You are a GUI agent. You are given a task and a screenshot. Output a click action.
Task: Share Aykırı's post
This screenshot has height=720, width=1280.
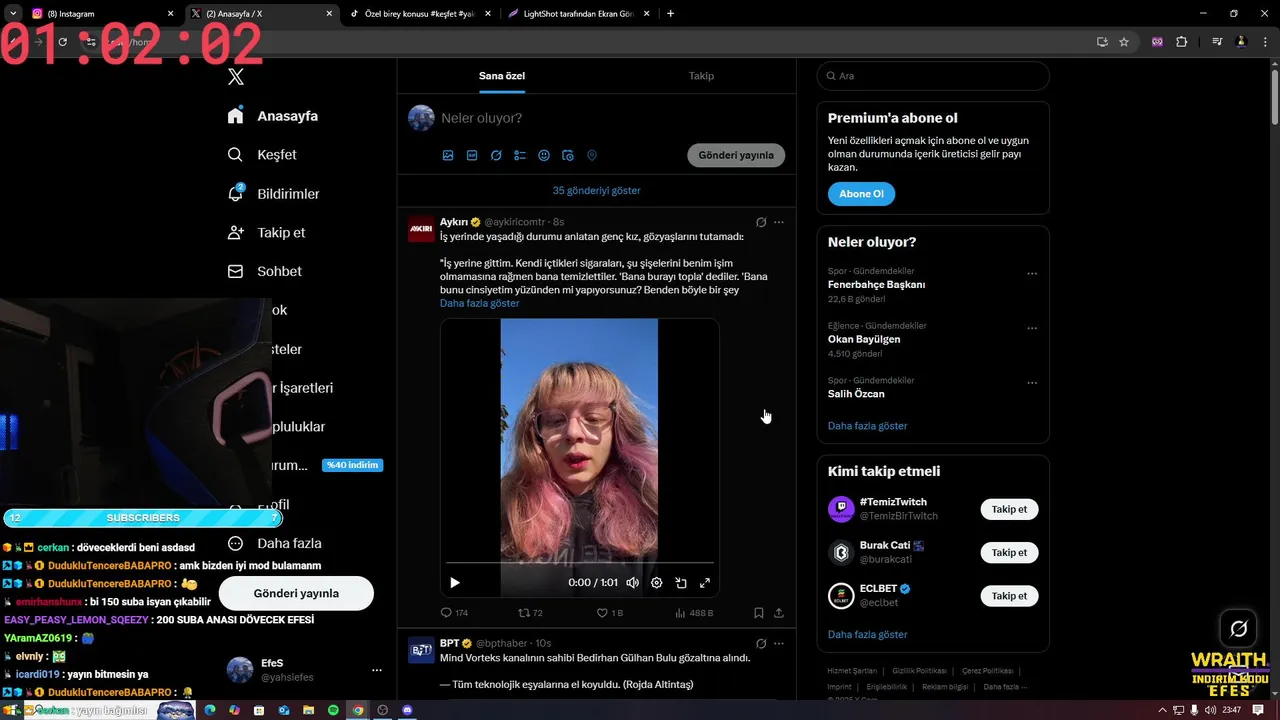tap(779, 613)
